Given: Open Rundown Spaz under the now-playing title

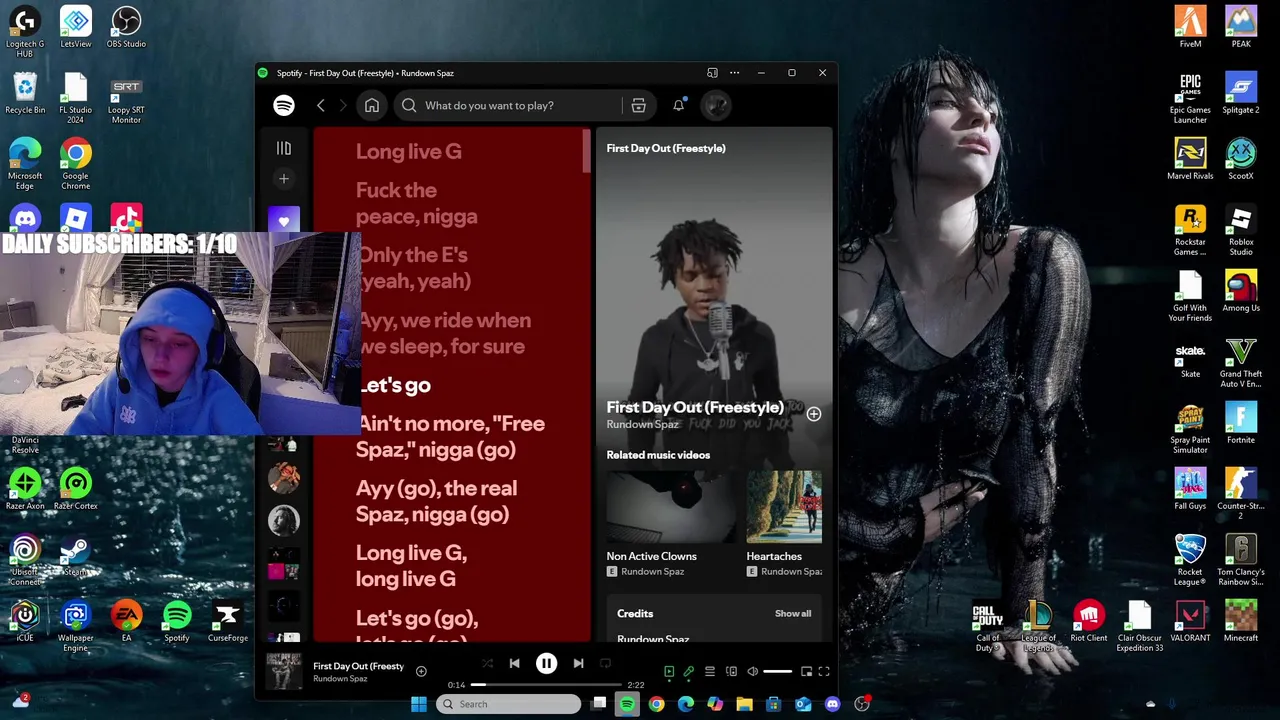Looking at the screenshot, I should coord(642,425).
